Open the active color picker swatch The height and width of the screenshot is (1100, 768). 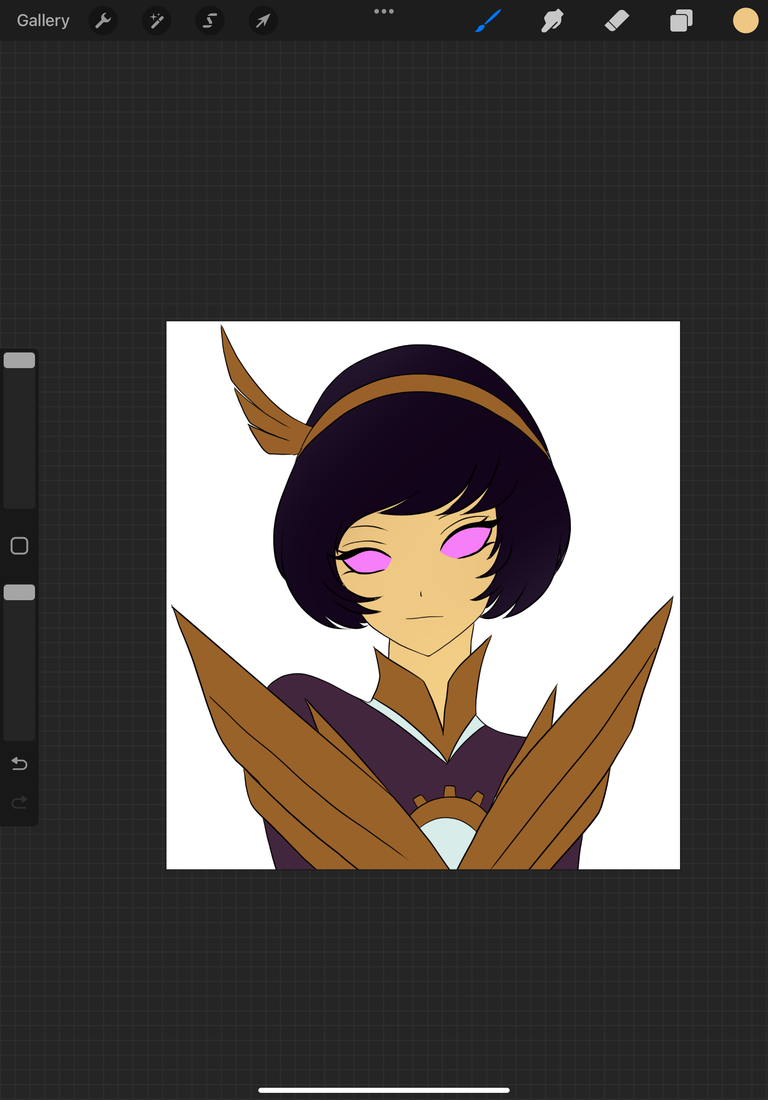click(746, 20)
